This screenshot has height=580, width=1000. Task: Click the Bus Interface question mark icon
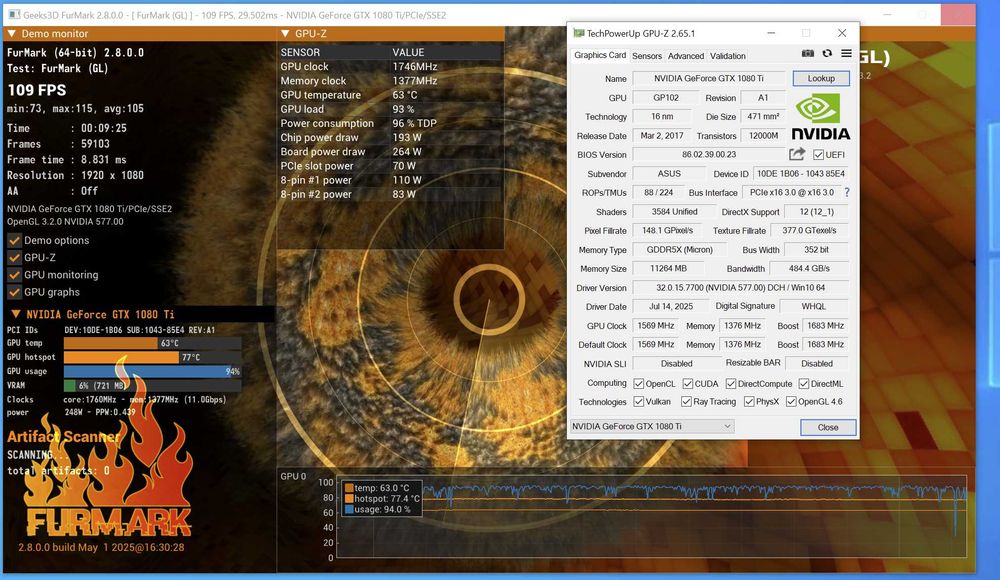(x=847, y=192)
